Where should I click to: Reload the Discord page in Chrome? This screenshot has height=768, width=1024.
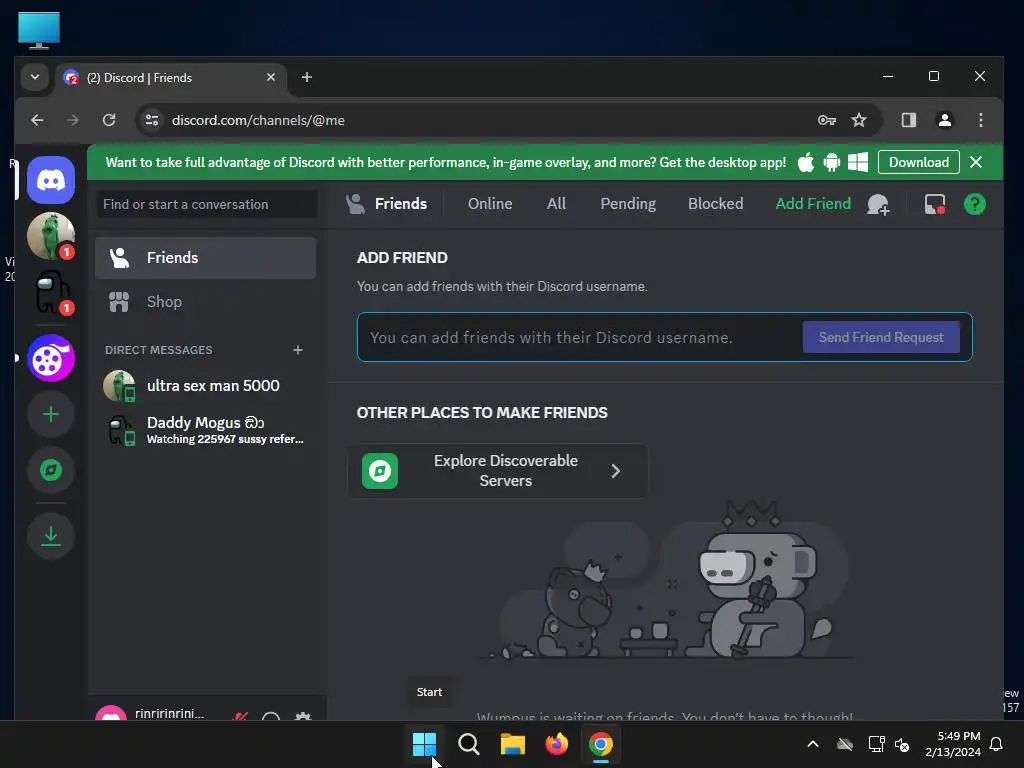point(109,120)
